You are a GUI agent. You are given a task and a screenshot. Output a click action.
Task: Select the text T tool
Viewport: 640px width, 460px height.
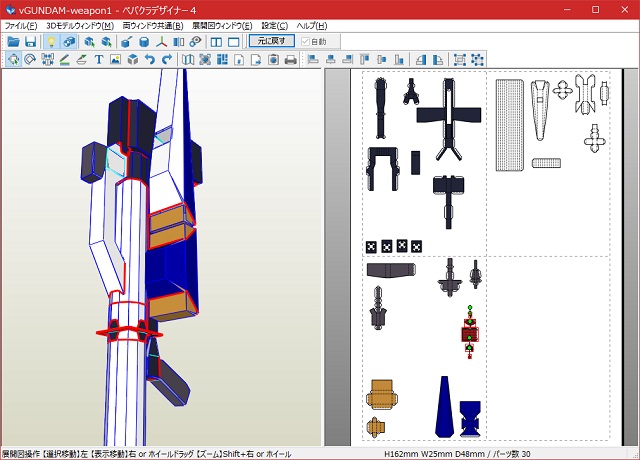pyautogui.click(x=99, y=60)
